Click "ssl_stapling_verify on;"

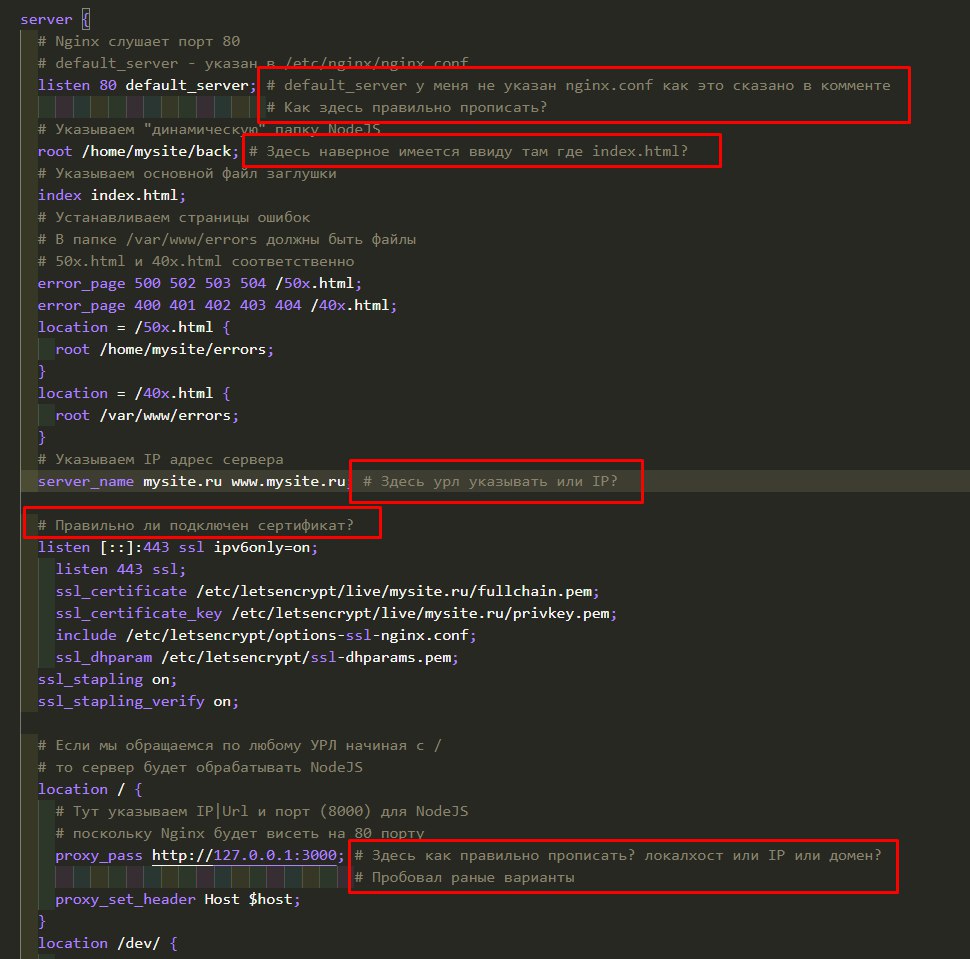point(138,702)
